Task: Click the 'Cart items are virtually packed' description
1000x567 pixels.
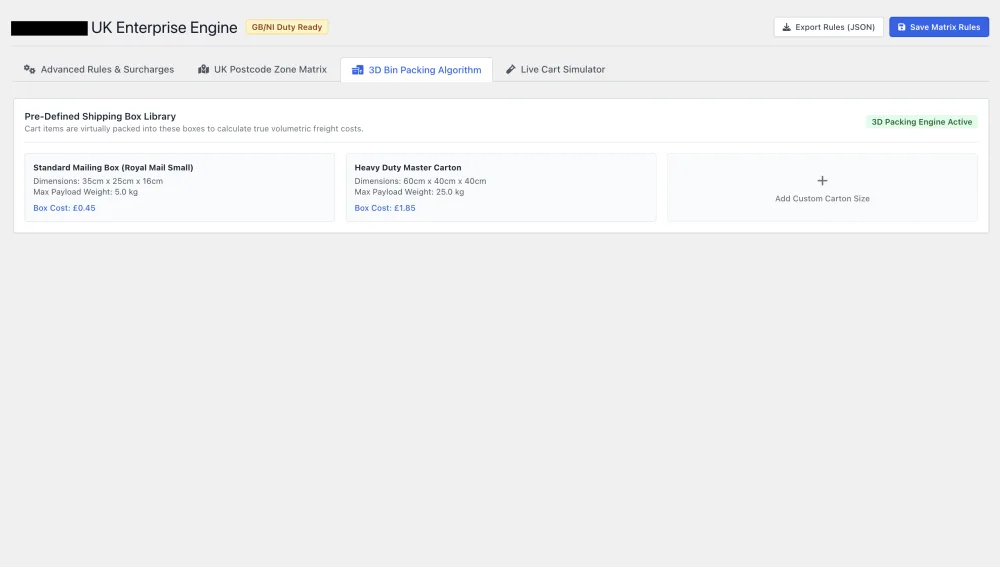Action: (194, 129)
